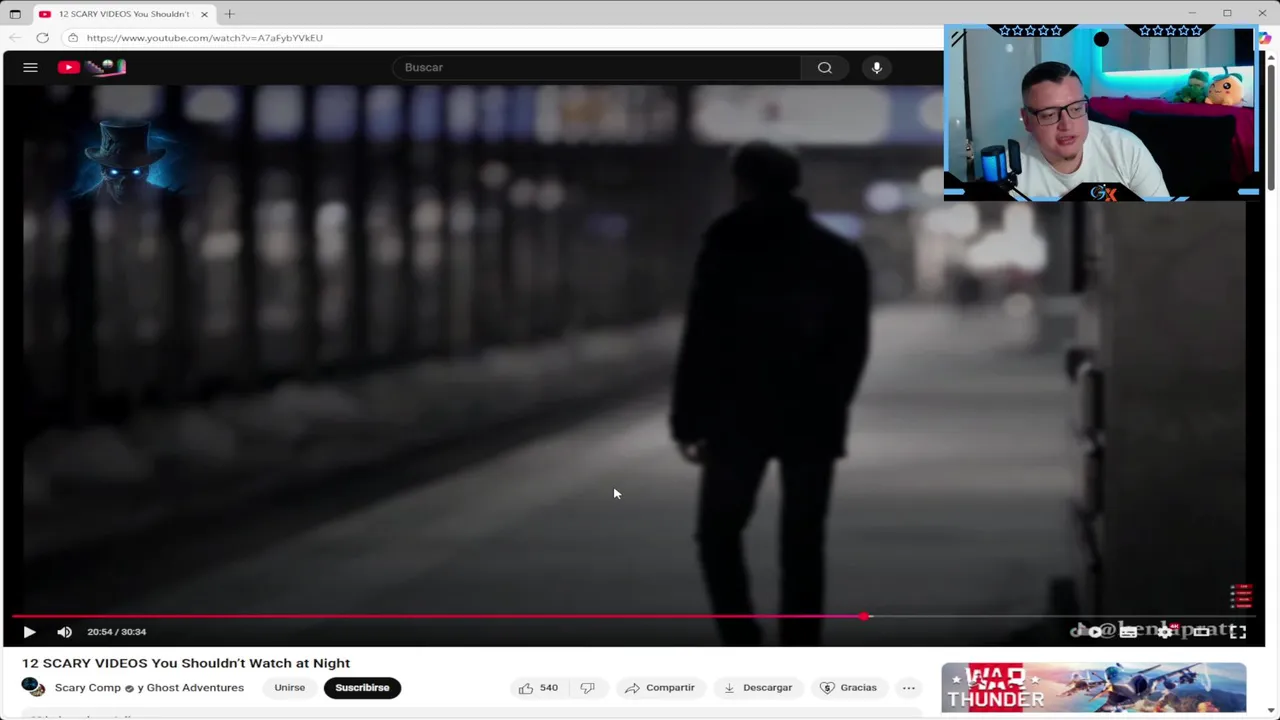Close the 12 SCARY VIDEOS tab
Screen dimensions: 1280x720
point(204,14)
